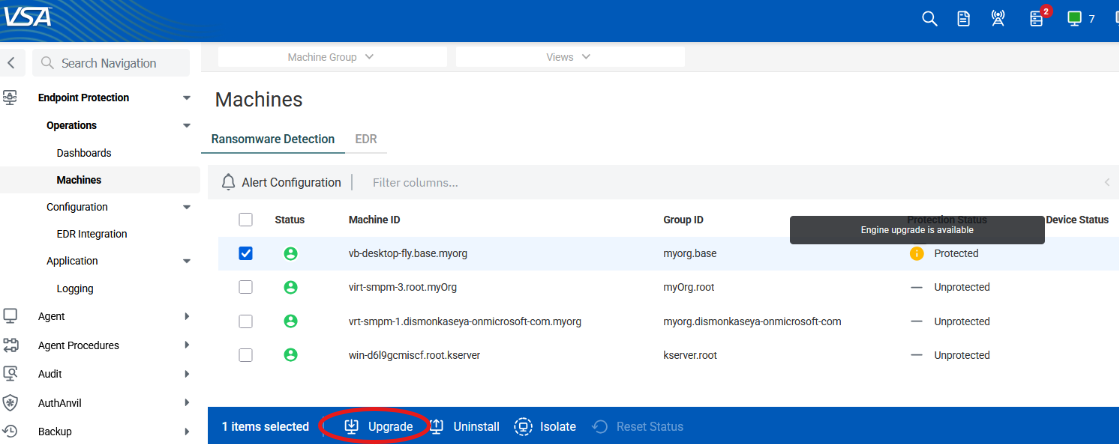
Task: Open Dashboards in the navigation
Action: [x=84, y=153]
